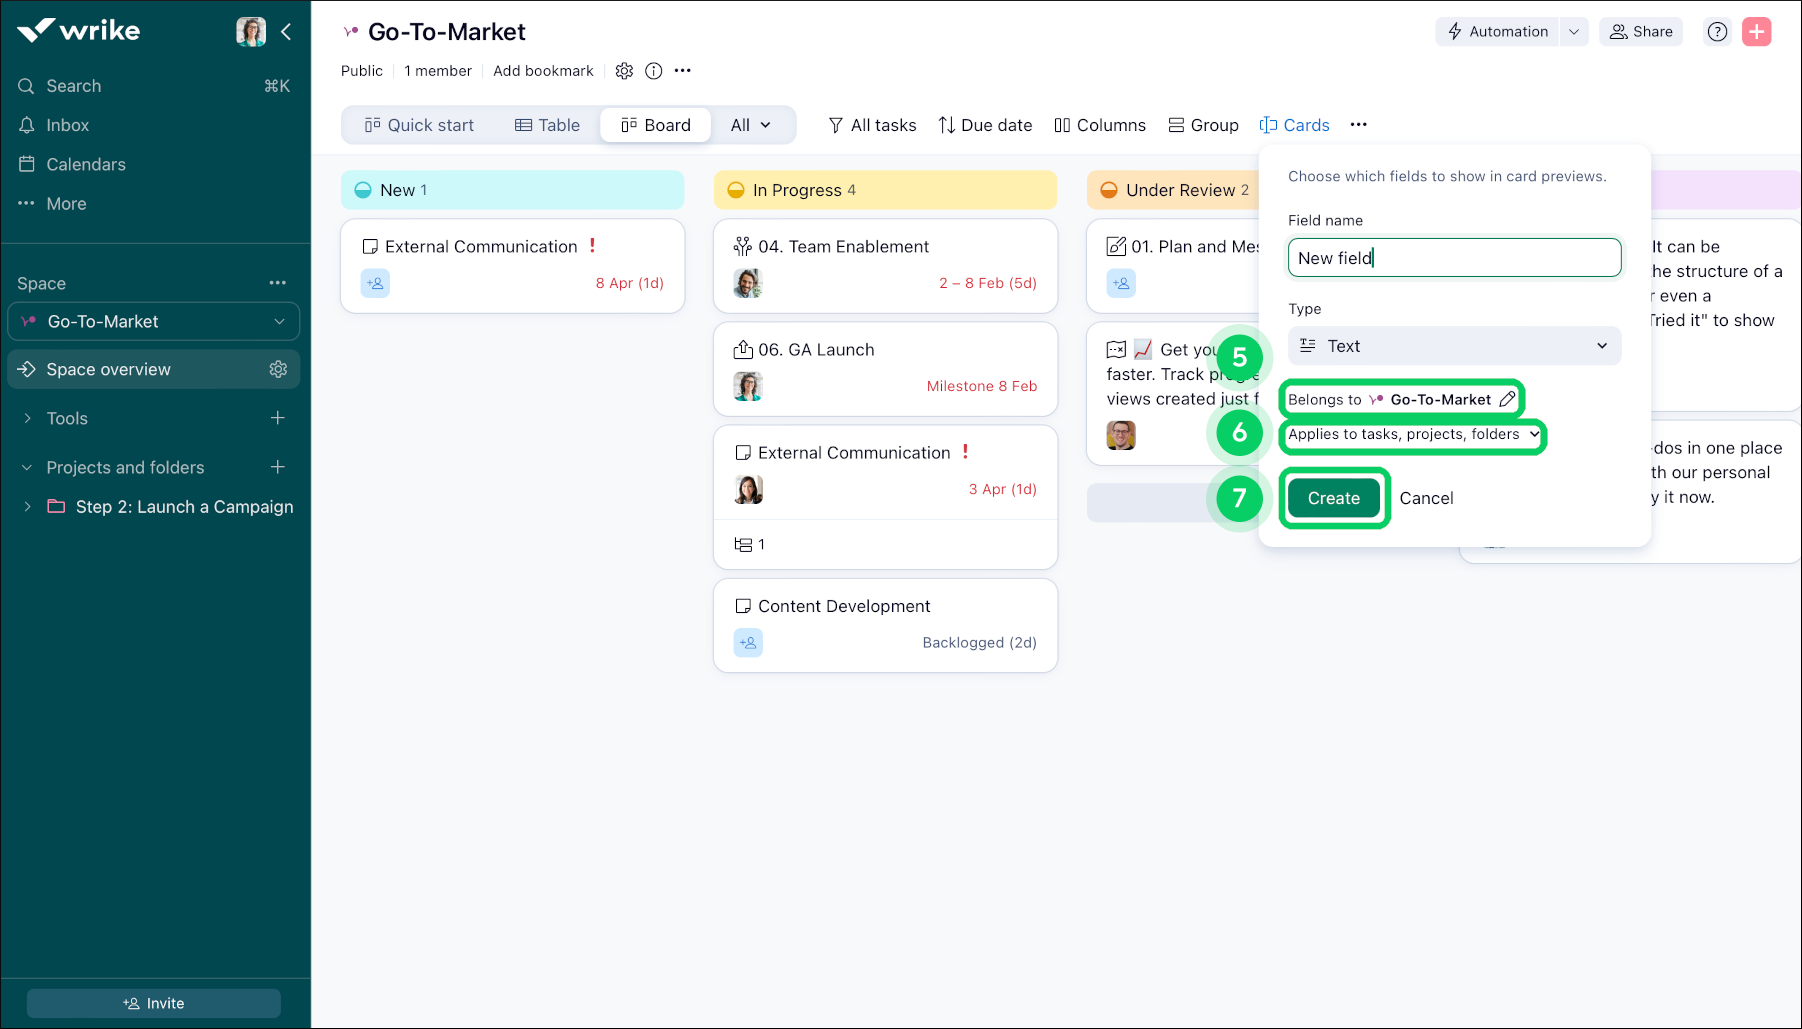Click Cancel in the field dialog
1802x1029 pixels.
pyautogui.click(x=1426, y=498)
